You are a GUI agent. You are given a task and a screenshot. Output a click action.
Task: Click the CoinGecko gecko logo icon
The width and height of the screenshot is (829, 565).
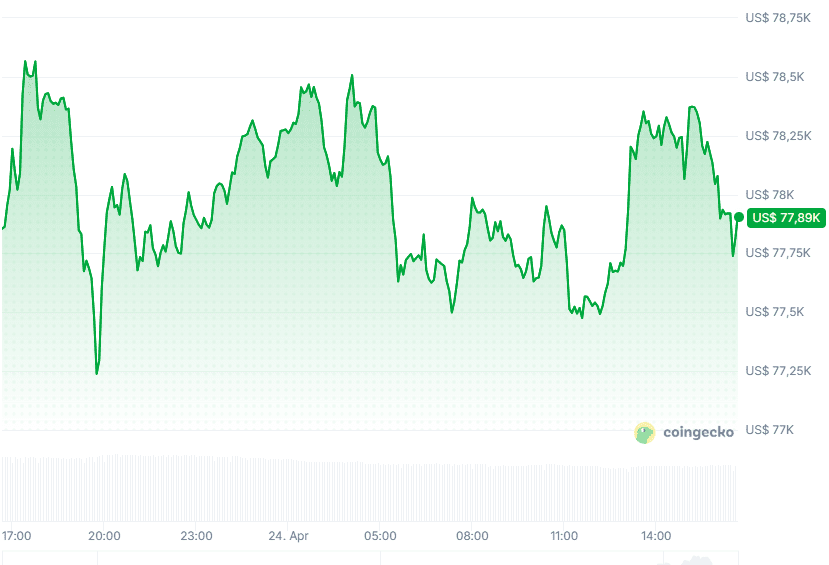pos(645,432)
